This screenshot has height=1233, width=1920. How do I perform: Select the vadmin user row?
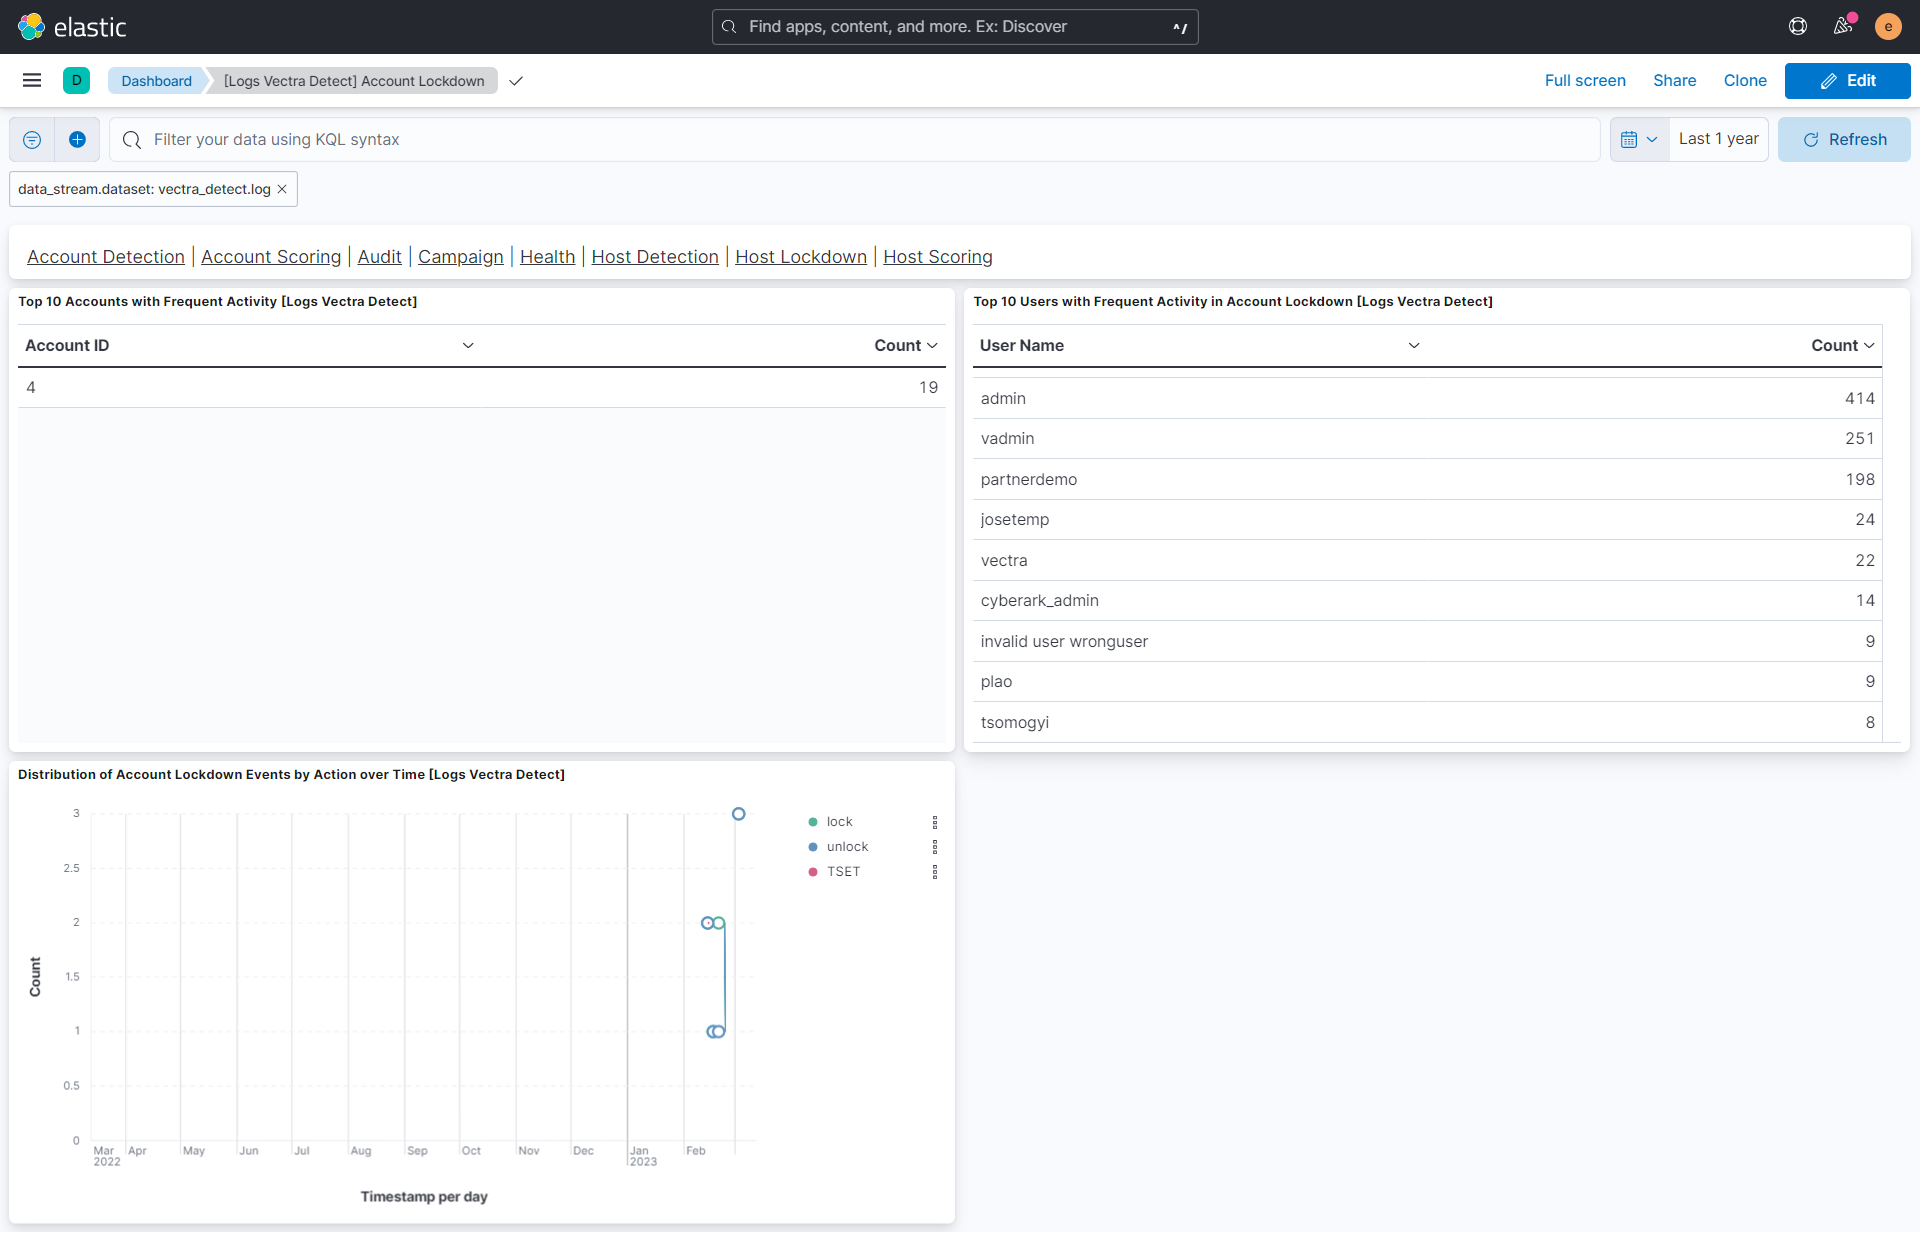(1428, 439)
